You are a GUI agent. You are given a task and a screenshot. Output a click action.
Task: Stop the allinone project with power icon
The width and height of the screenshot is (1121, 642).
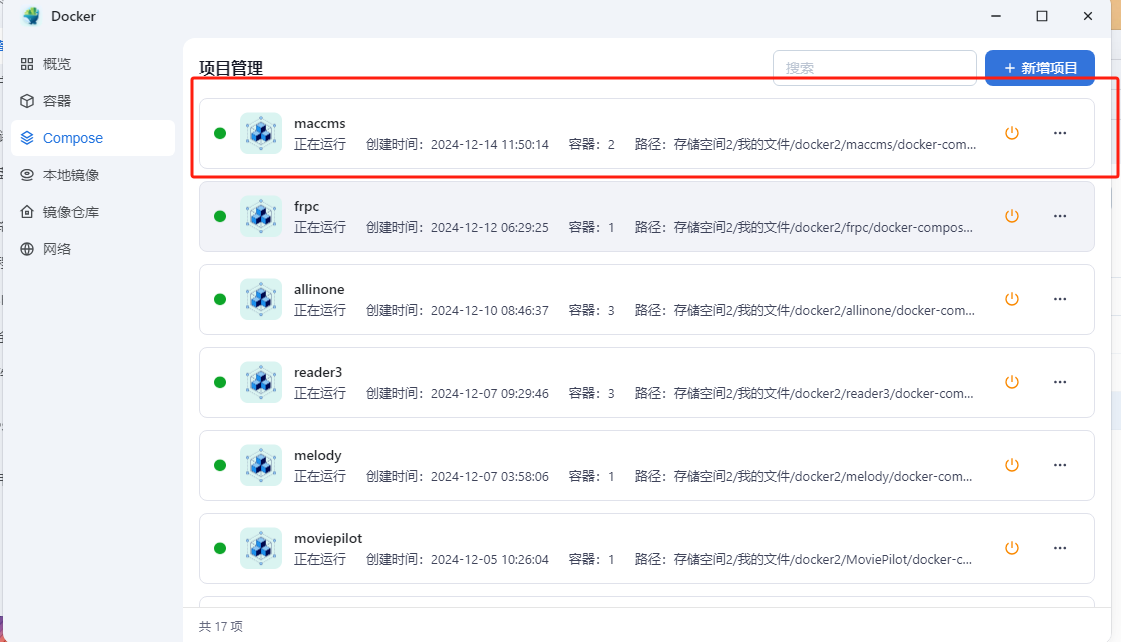[x=1012, y=299]
